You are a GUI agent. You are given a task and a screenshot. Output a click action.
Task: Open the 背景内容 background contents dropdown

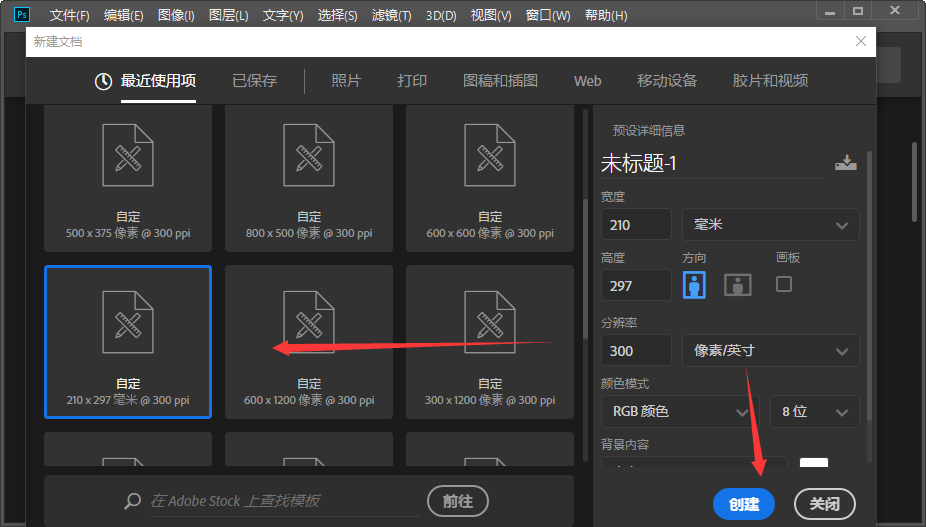tap(694, 462)
